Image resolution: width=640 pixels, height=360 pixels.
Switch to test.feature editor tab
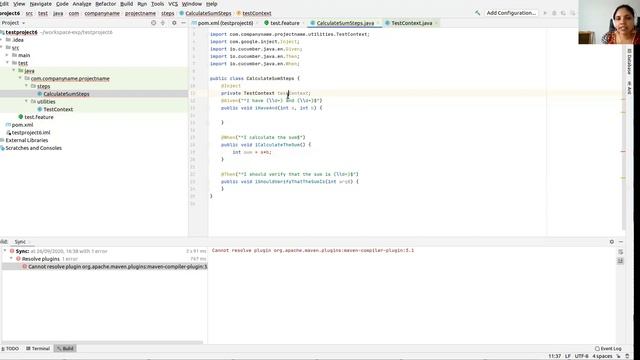click(x=284, y=23)
